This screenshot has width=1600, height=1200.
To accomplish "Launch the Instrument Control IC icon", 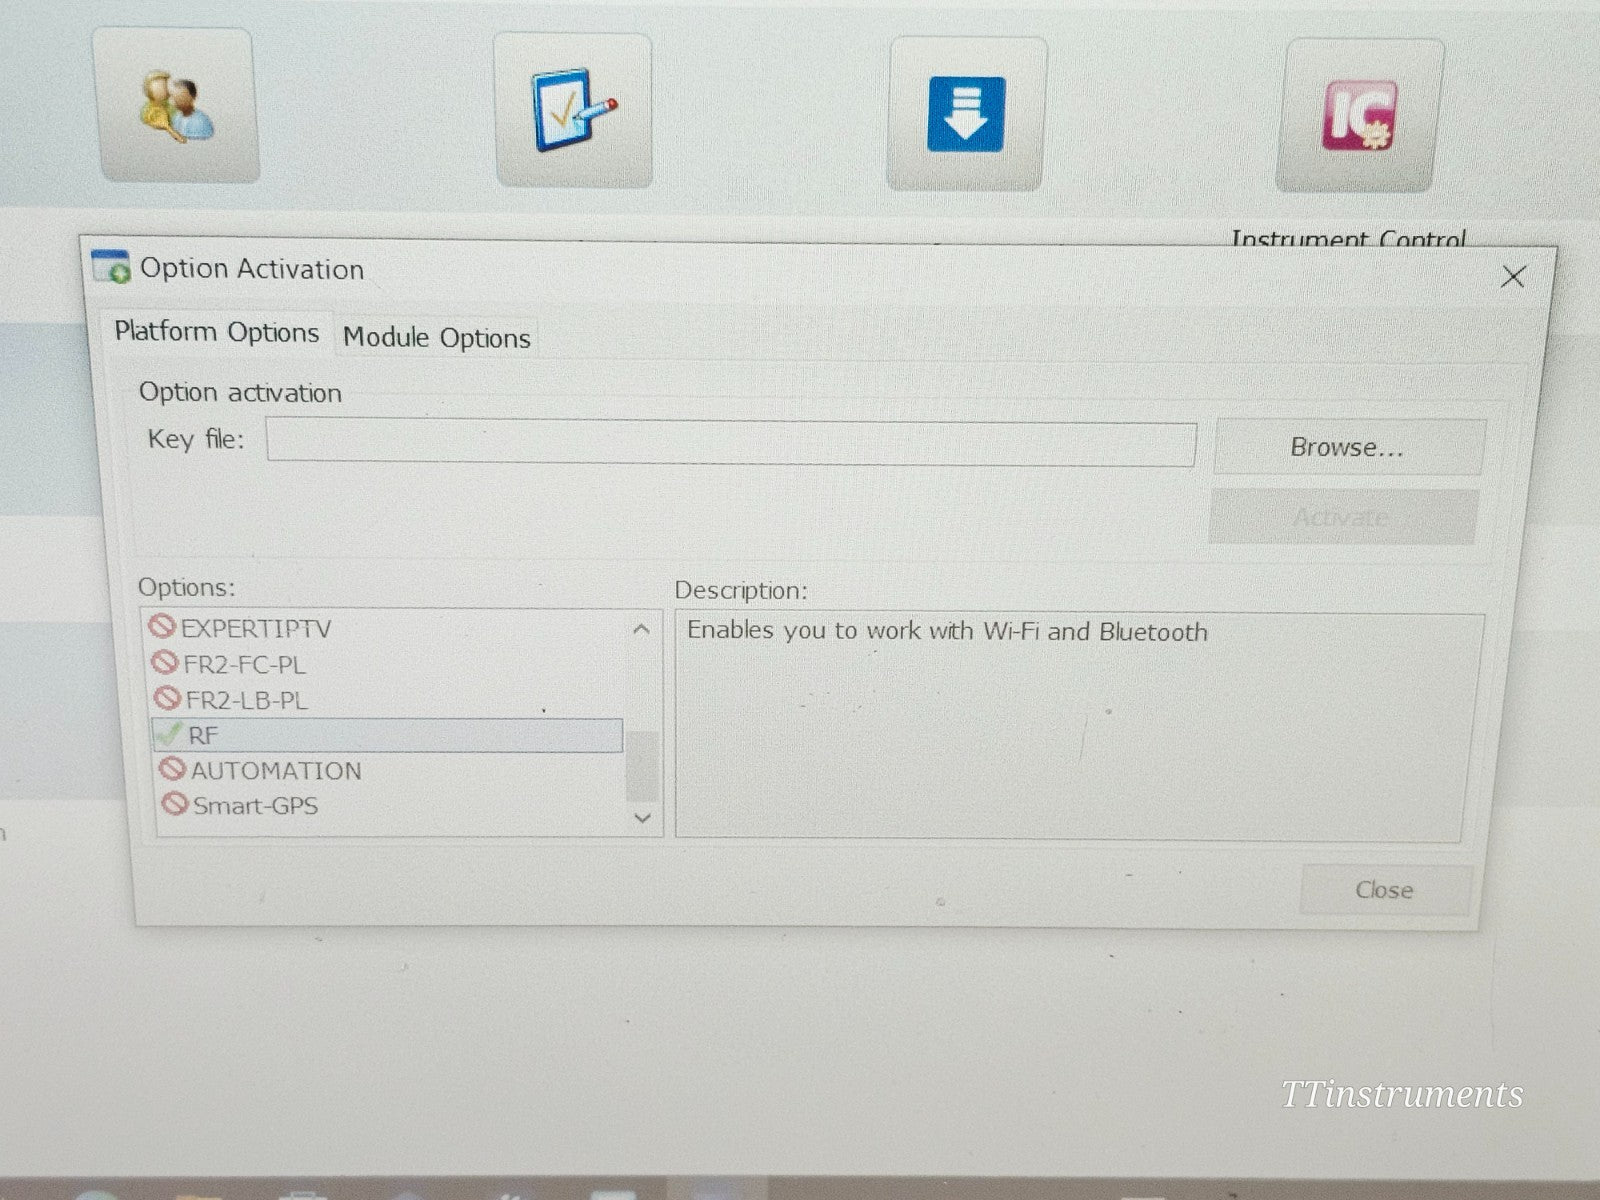I will [1359, 116].
